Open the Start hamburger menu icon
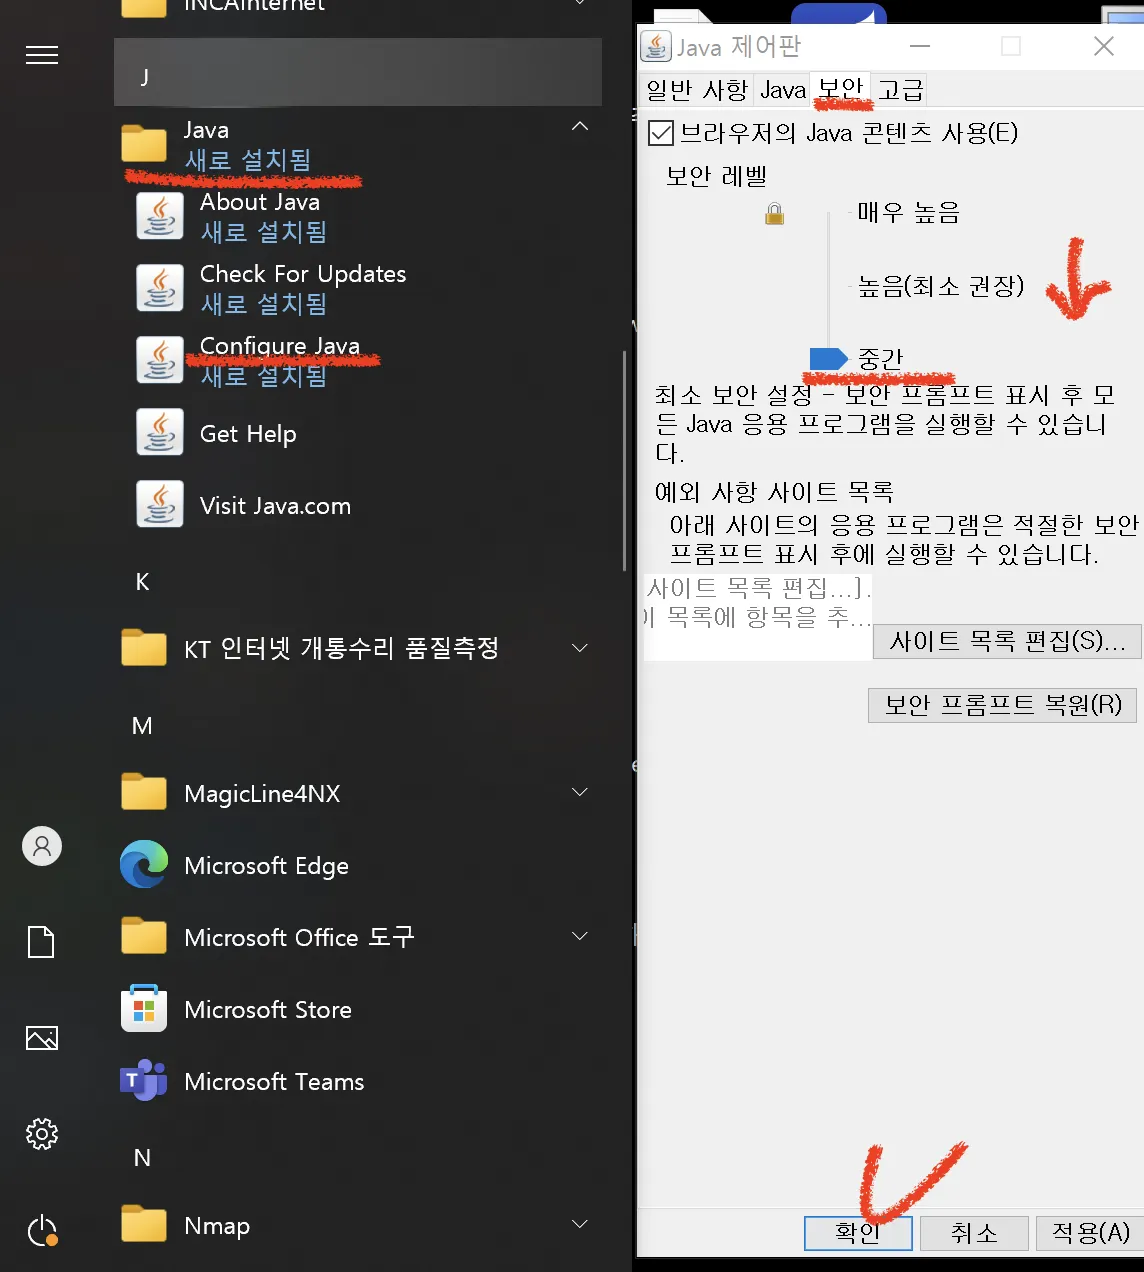This screenshot has height=1272, width=1144. [x=42, y=55]
